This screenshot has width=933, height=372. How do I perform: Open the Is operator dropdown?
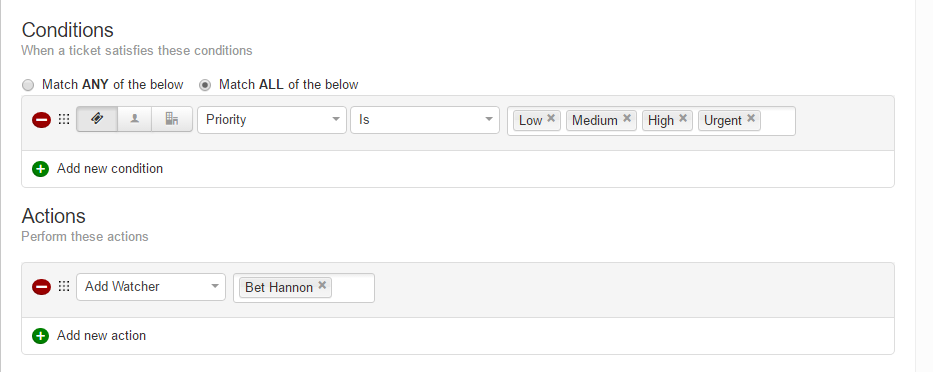coord(425,120)
